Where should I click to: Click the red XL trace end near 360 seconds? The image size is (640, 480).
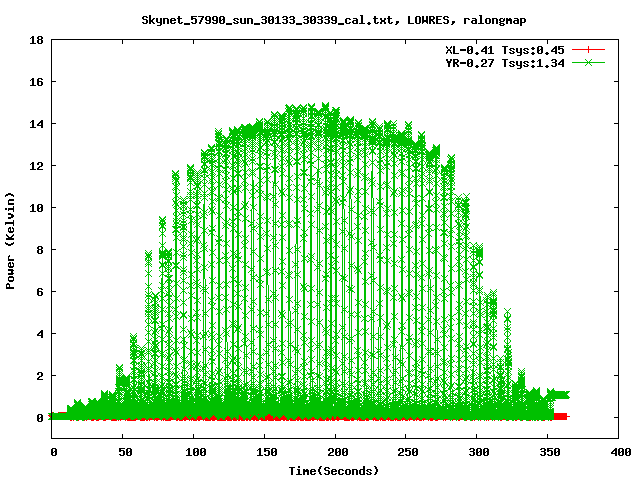[x=562, y=416]
